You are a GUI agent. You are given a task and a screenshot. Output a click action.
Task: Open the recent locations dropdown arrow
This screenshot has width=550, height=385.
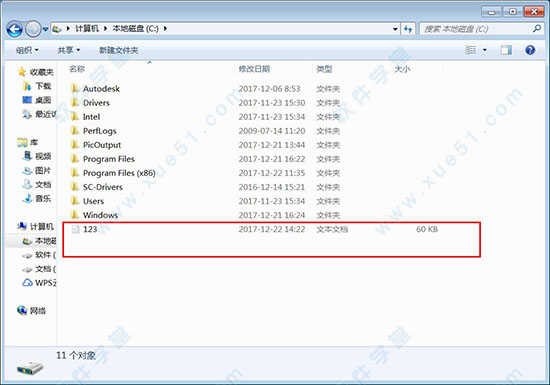click(46, 29)
